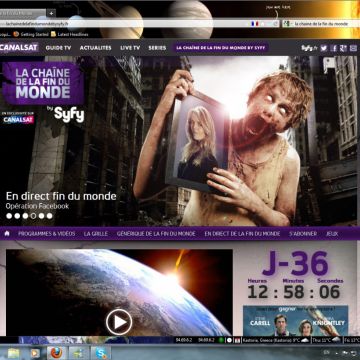Select the first carousel slide dot
360x360 pixels.
[9, 216]
